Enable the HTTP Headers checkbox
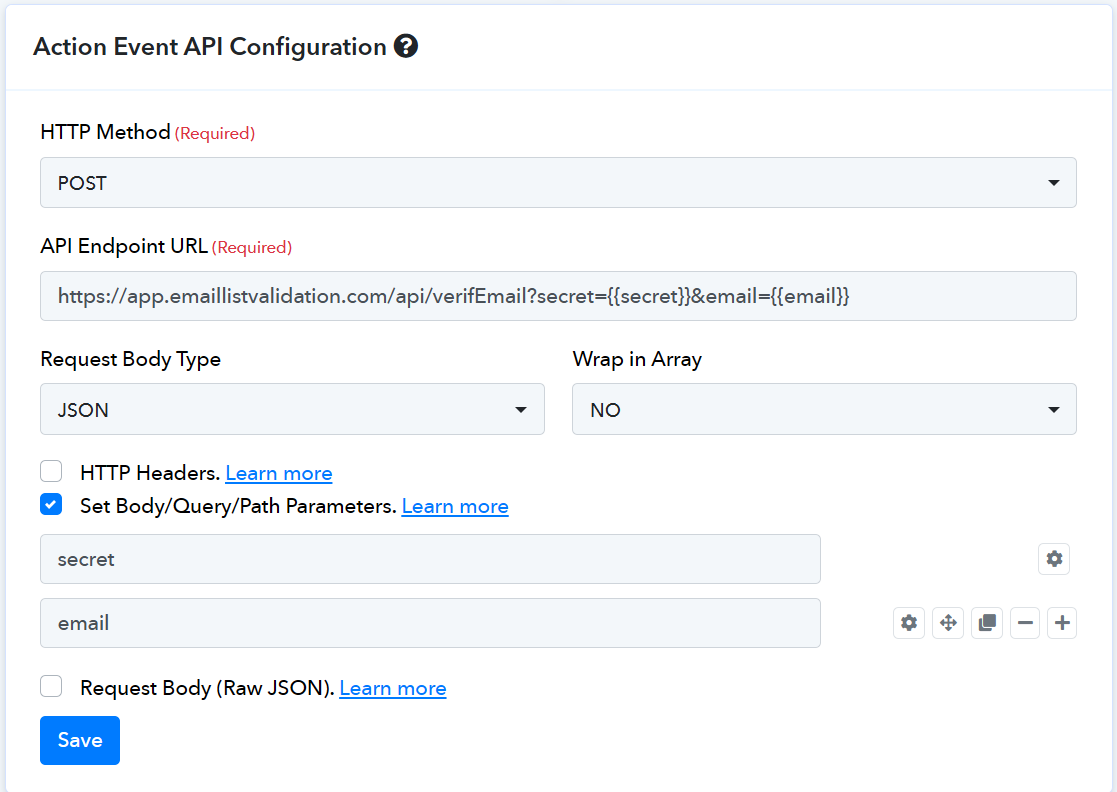 (51, 471)
